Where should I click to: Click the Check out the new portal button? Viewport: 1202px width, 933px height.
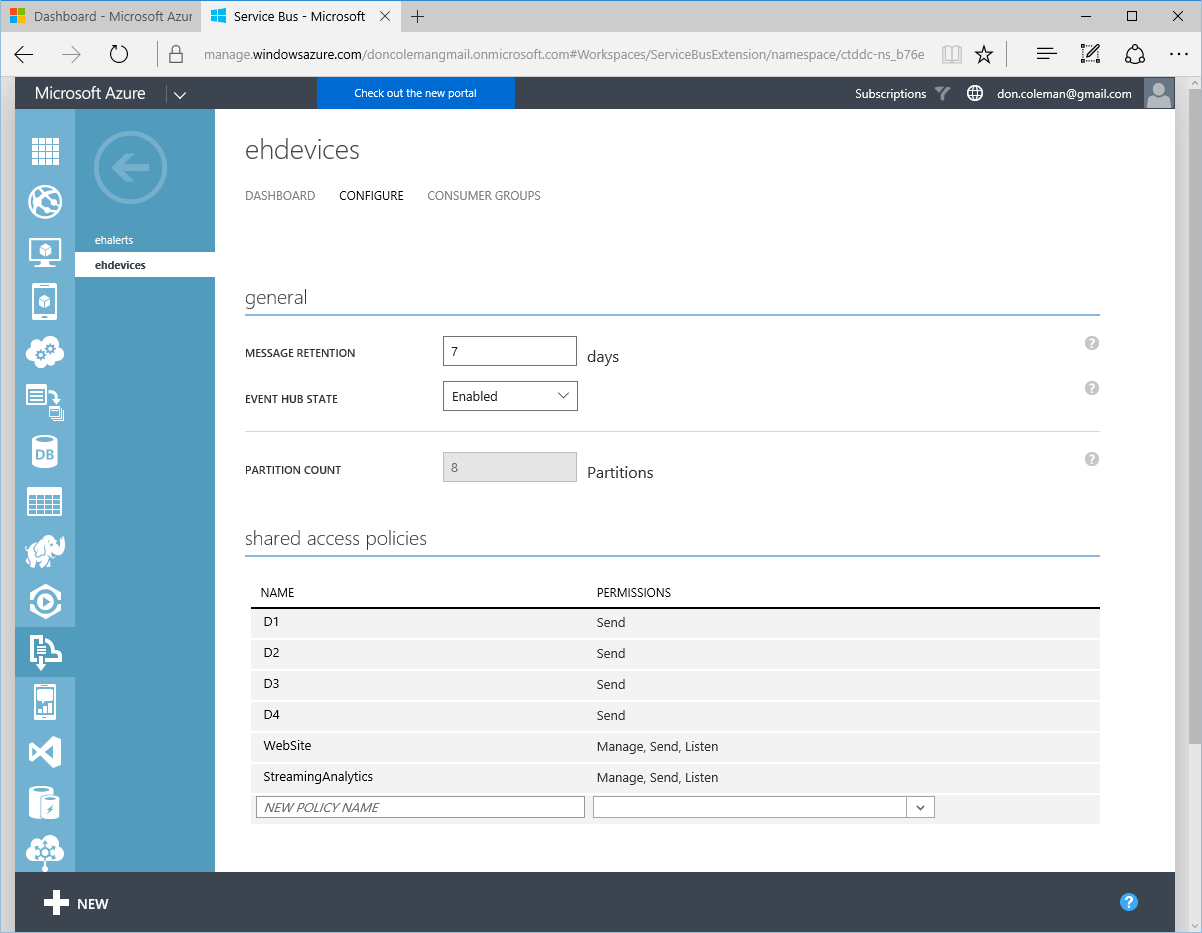(416, 93)
